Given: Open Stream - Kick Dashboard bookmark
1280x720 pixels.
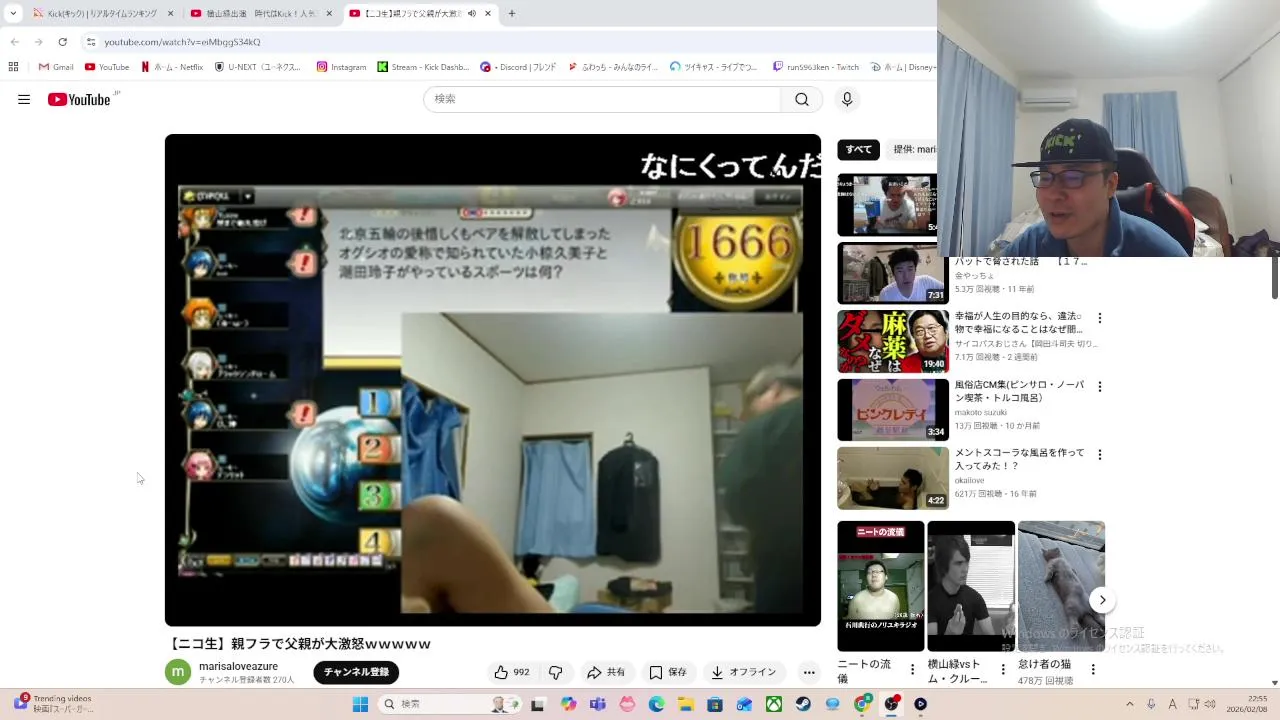Looking at the screenshot, I should (x=423, y=67).
